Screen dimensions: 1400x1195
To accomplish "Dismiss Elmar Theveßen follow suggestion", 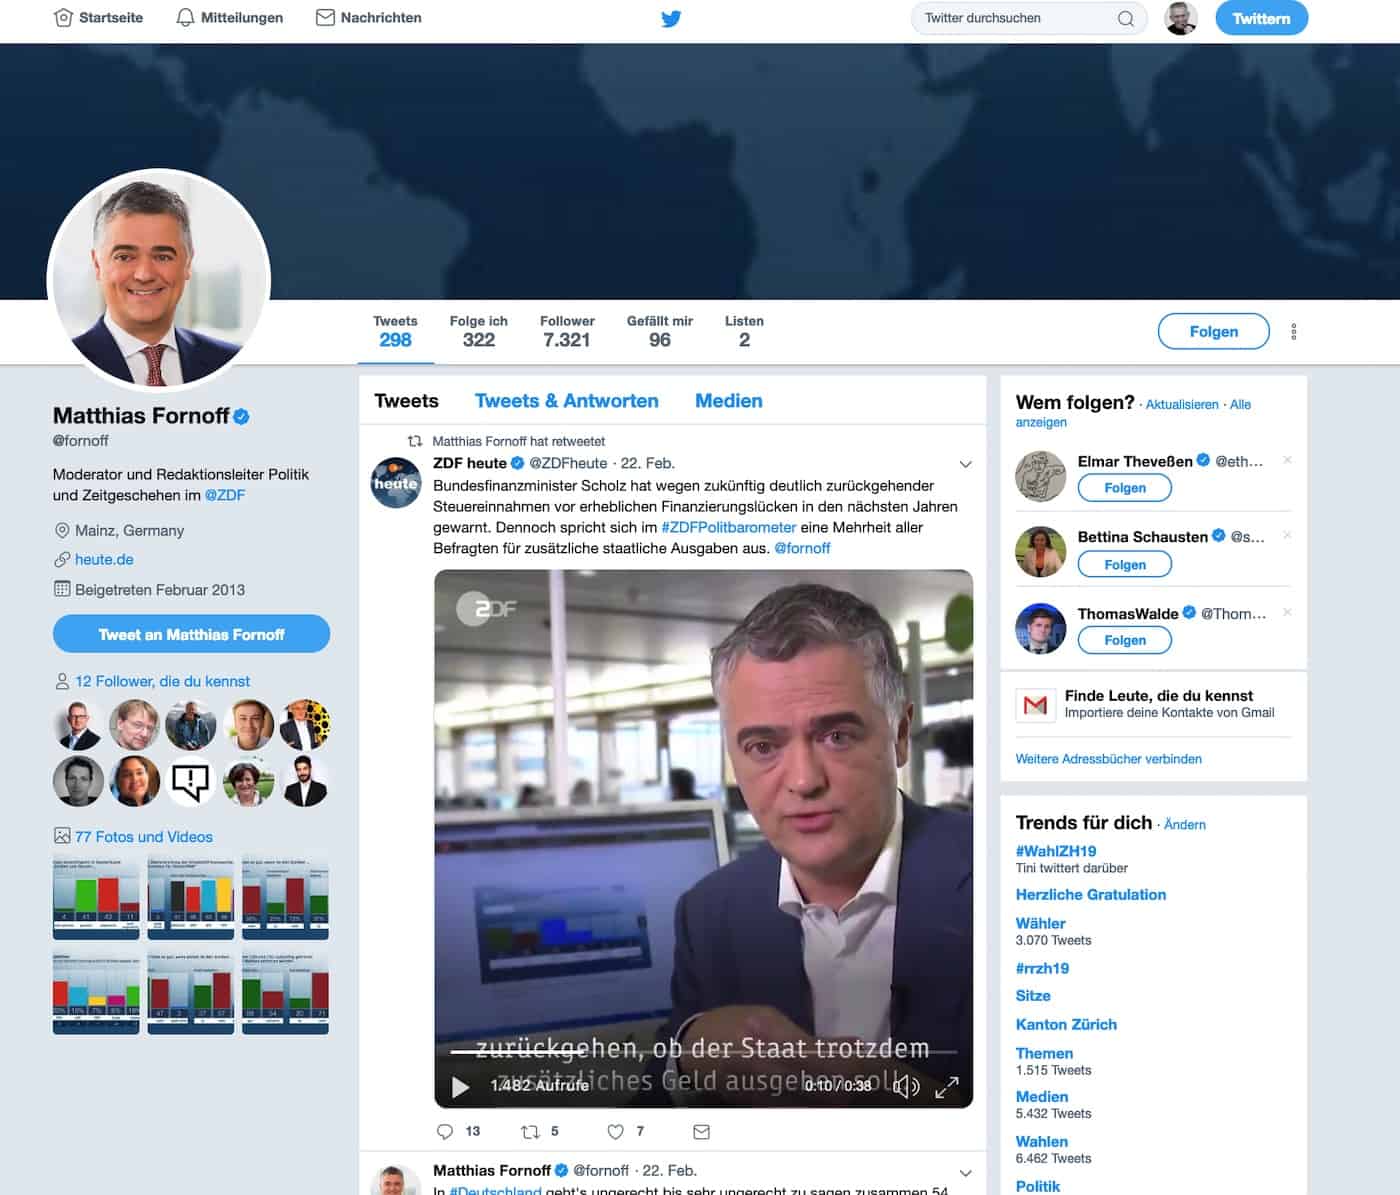I will coord(1287,460).
